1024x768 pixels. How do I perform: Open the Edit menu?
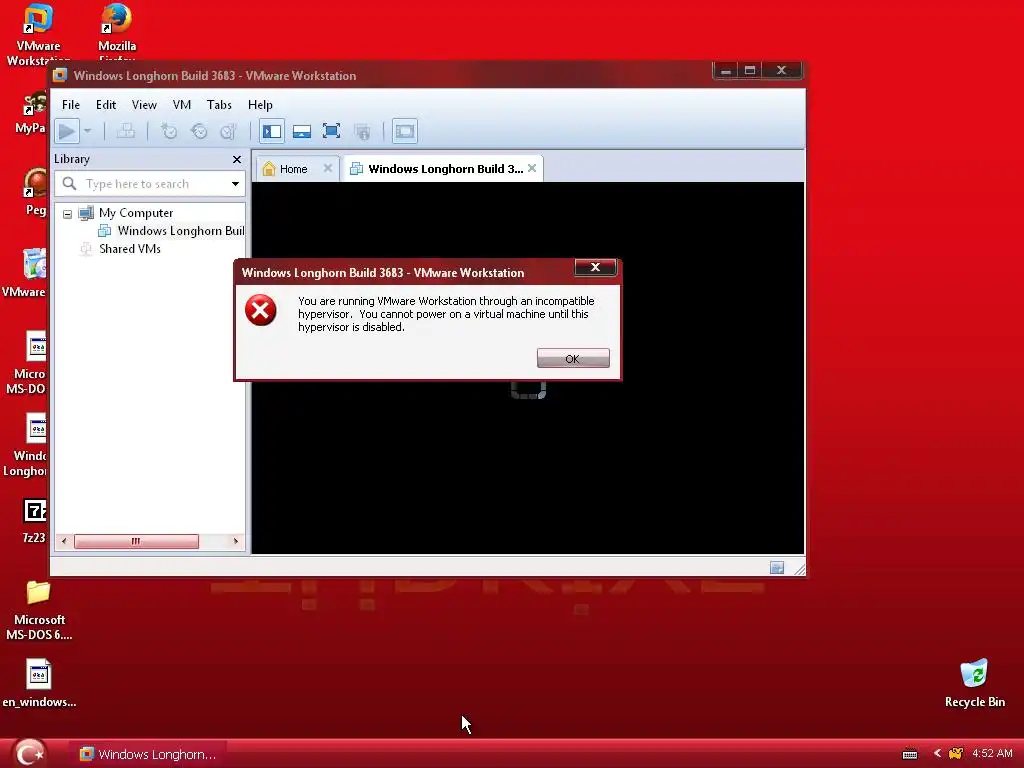106,104
